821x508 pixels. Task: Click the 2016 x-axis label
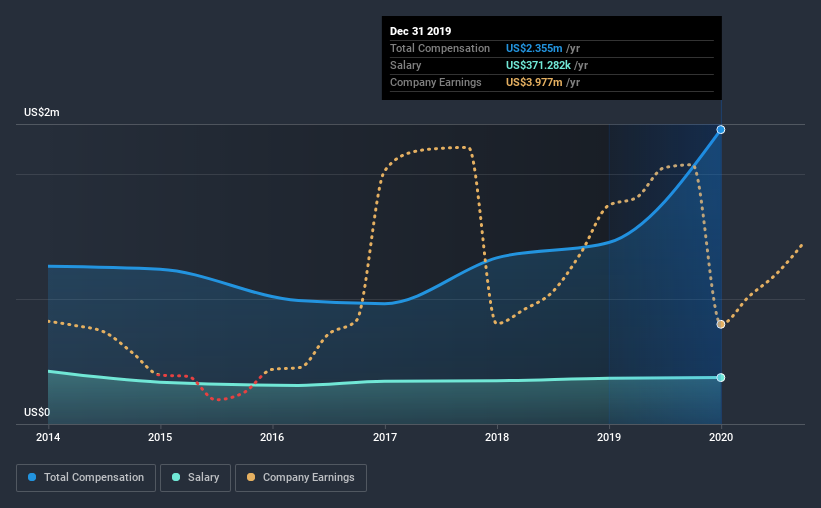[x=272, y=437]
